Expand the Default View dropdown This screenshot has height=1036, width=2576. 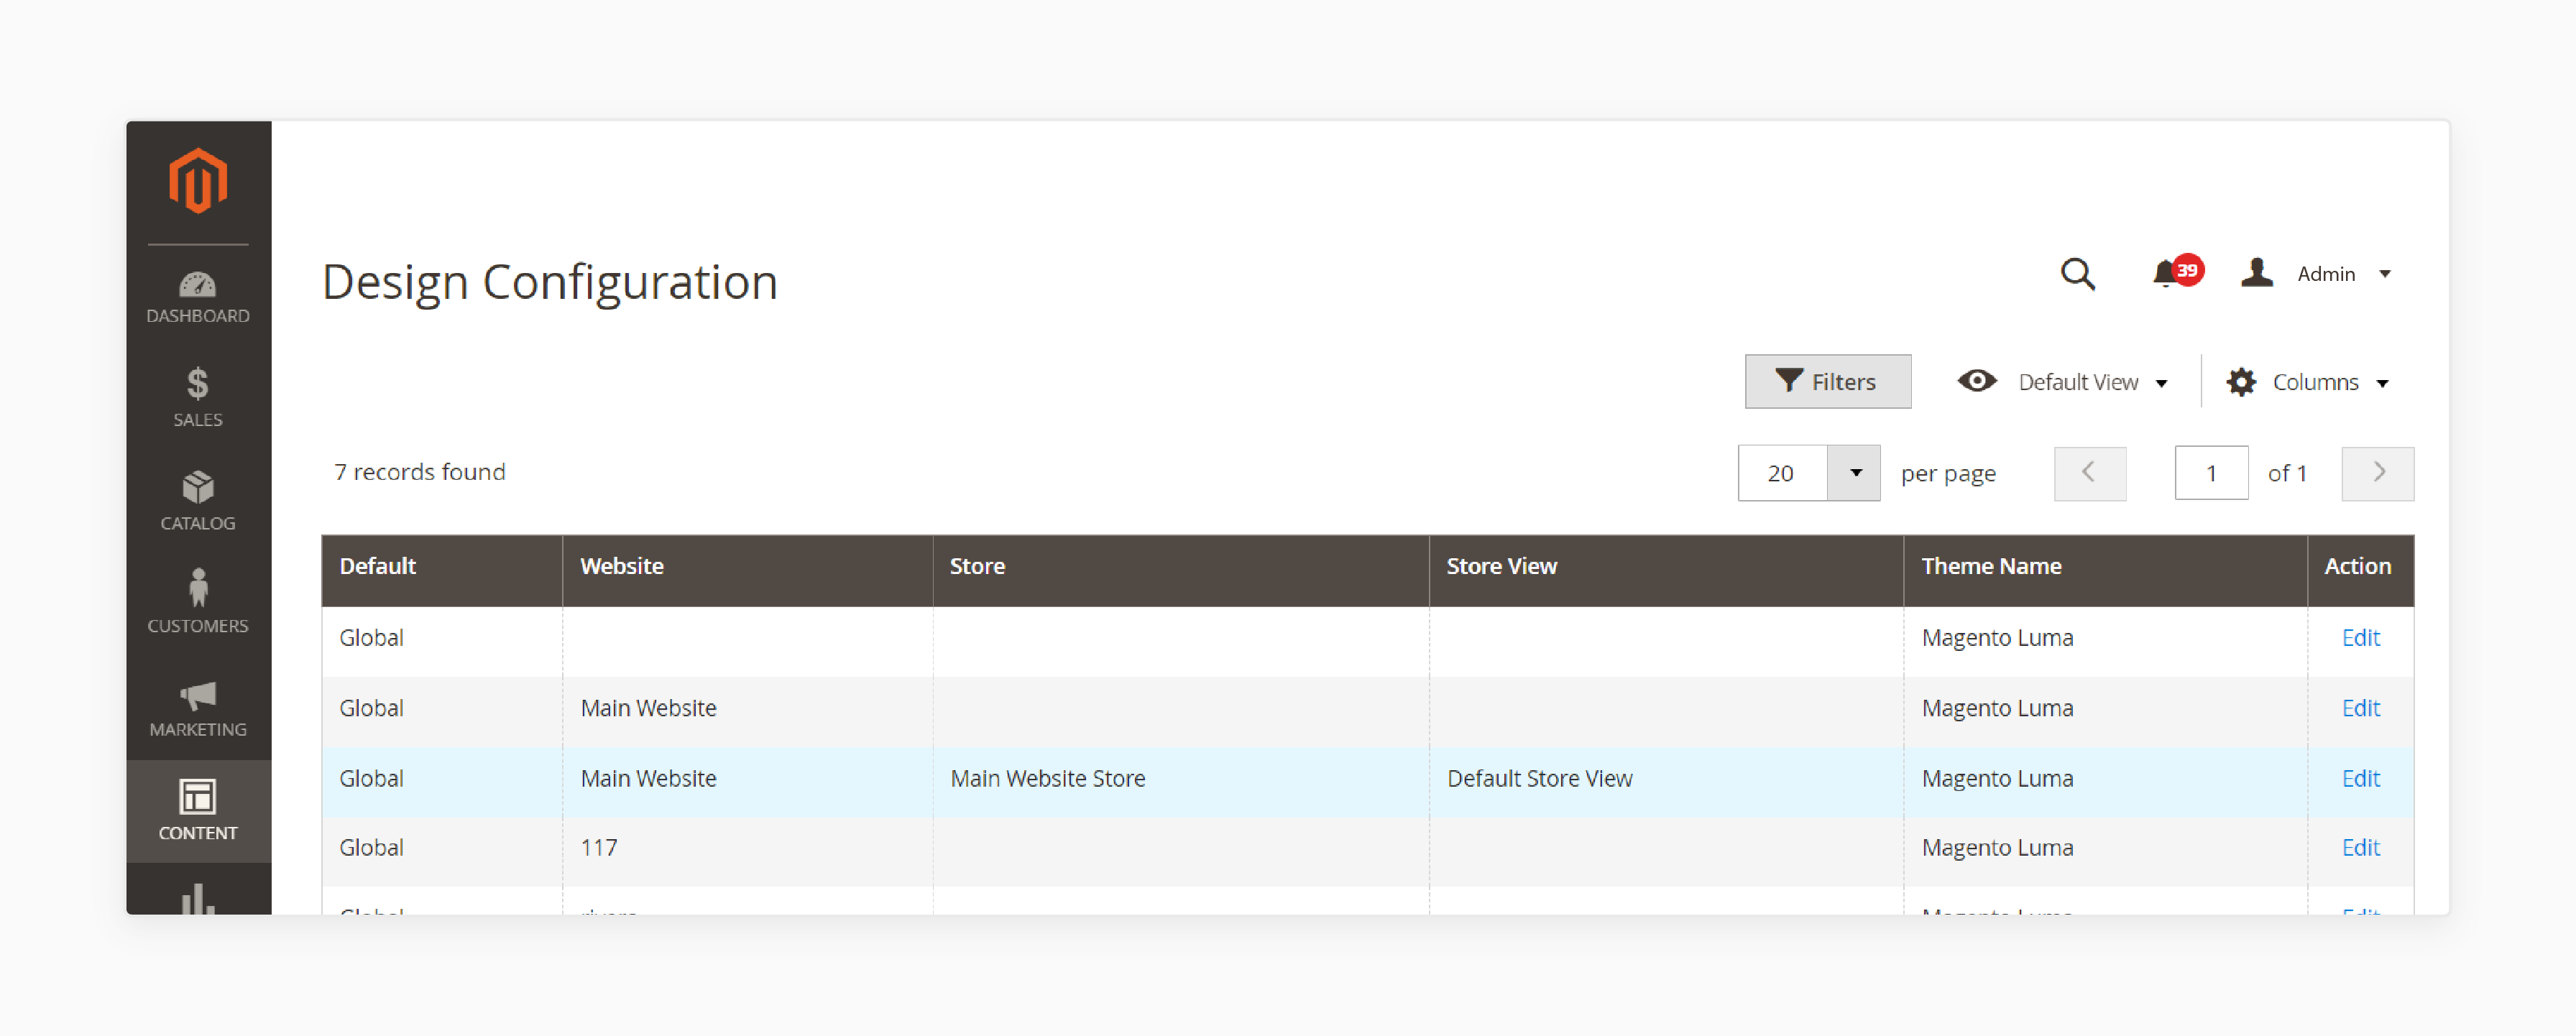2161,384
